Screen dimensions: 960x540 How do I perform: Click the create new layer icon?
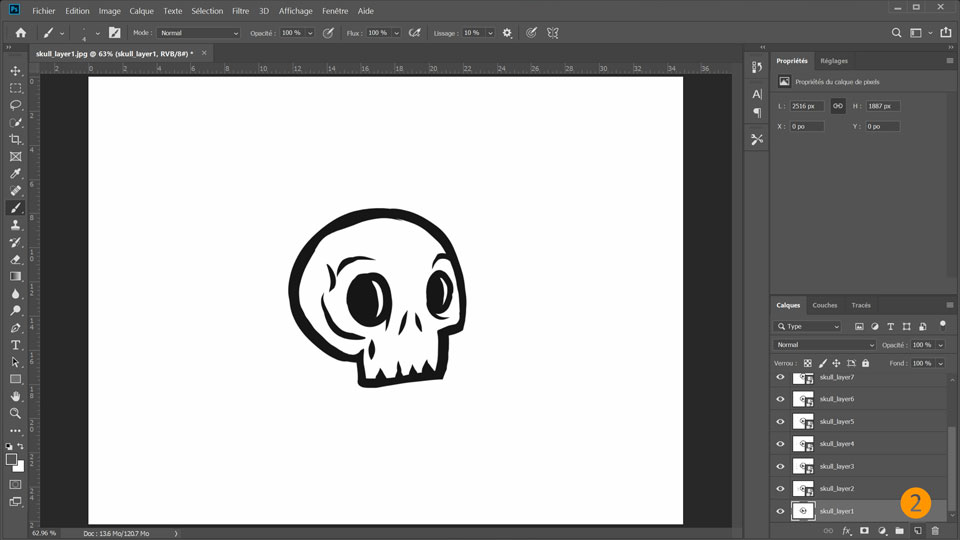917,530
